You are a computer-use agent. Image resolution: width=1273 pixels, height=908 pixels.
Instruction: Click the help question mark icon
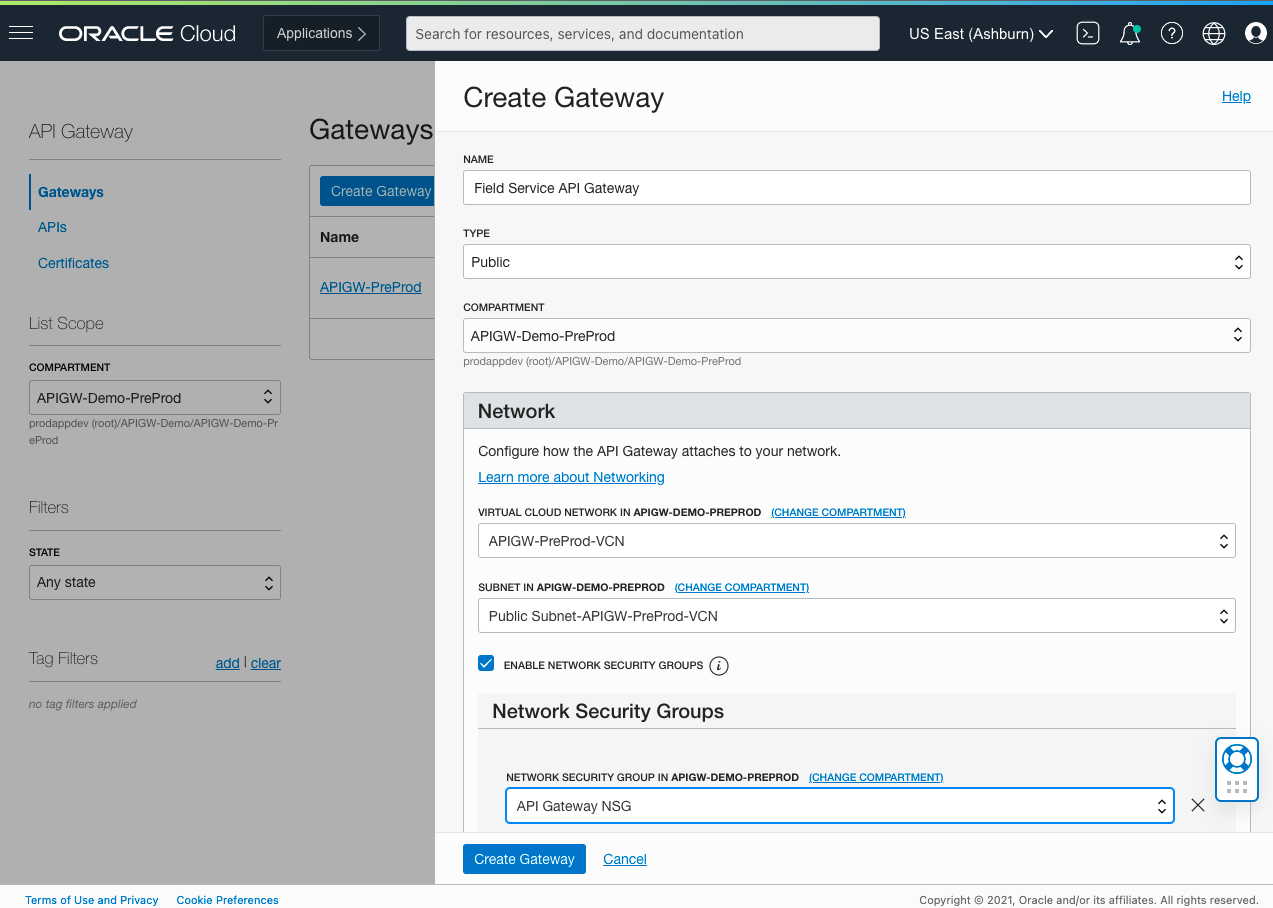[x=1171, y=33]
